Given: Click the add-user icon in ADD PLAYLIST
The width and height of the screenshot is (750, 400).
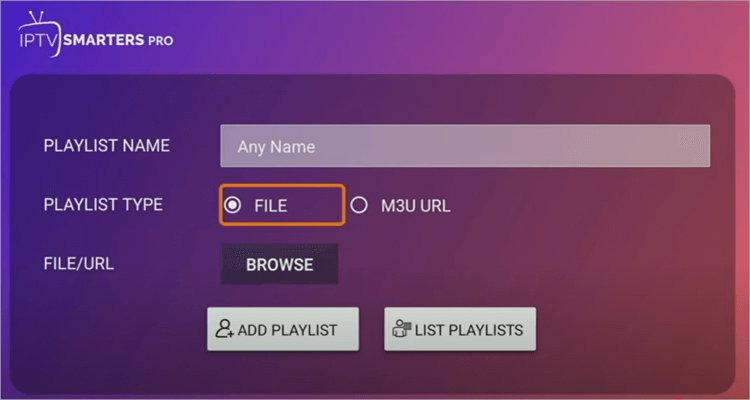Looking at the screenshot, I should 224,329.
